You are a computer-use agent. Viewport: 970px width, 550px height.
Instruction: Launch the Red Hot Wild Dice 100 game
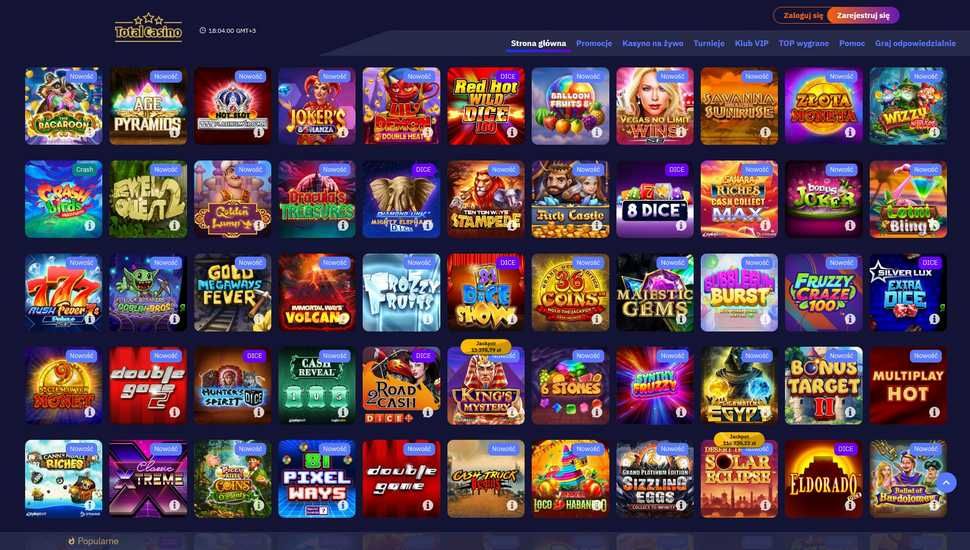tap(486, 106)
